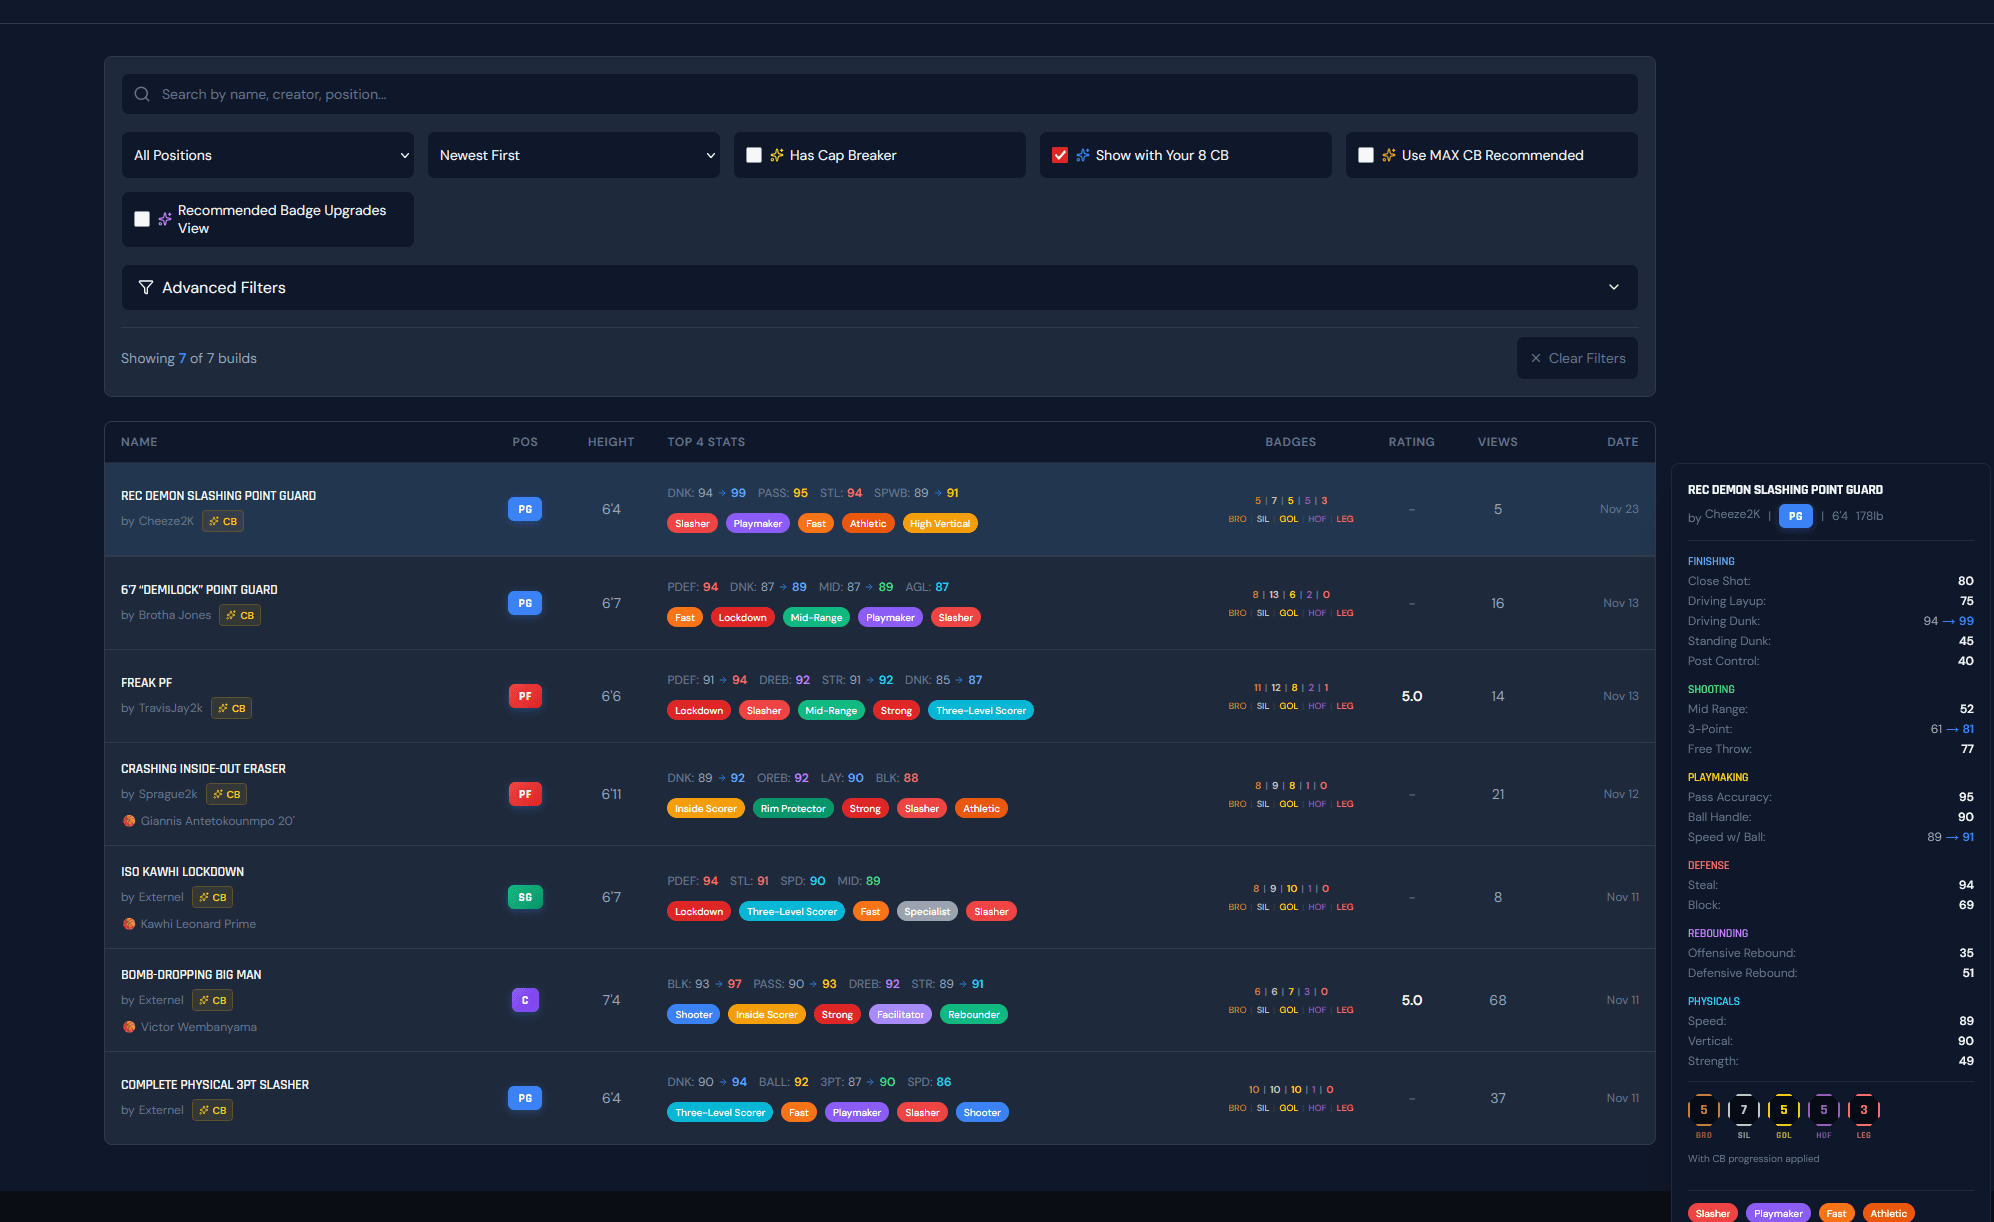The image size is (1994, 1222).
Task: Click into the build search field
Action: [880, 94]
